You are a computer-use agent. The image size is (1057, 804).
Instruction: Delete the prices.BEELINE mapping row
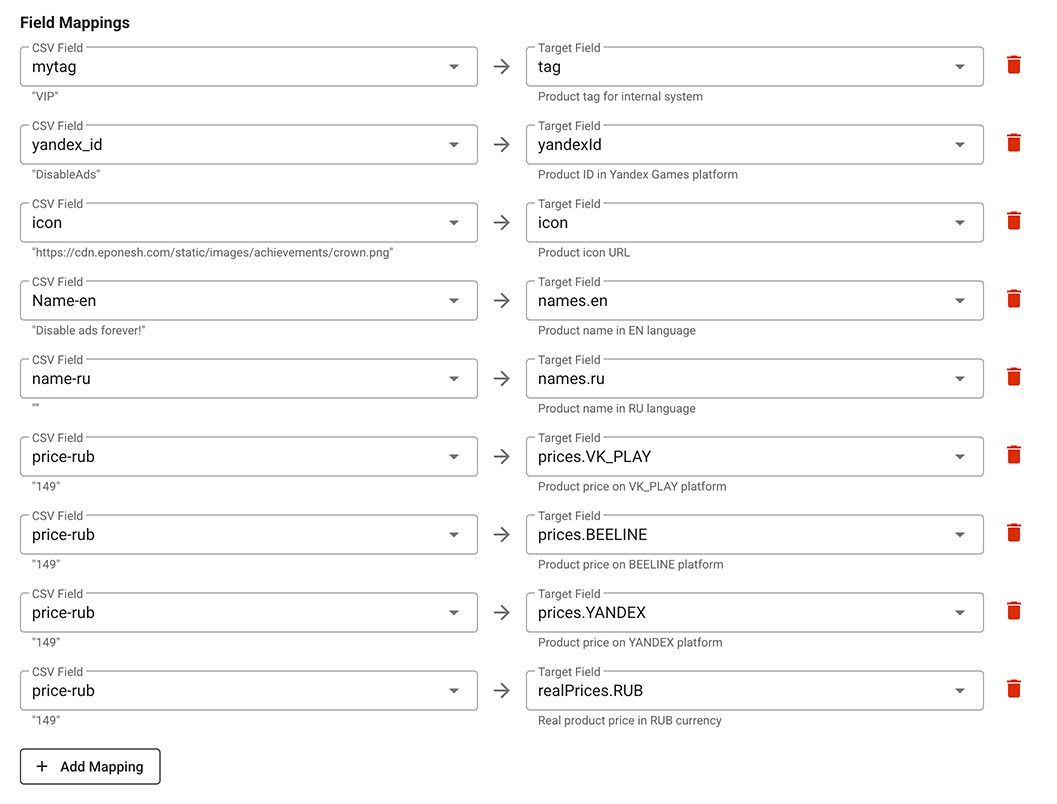tap(1013, 534)
